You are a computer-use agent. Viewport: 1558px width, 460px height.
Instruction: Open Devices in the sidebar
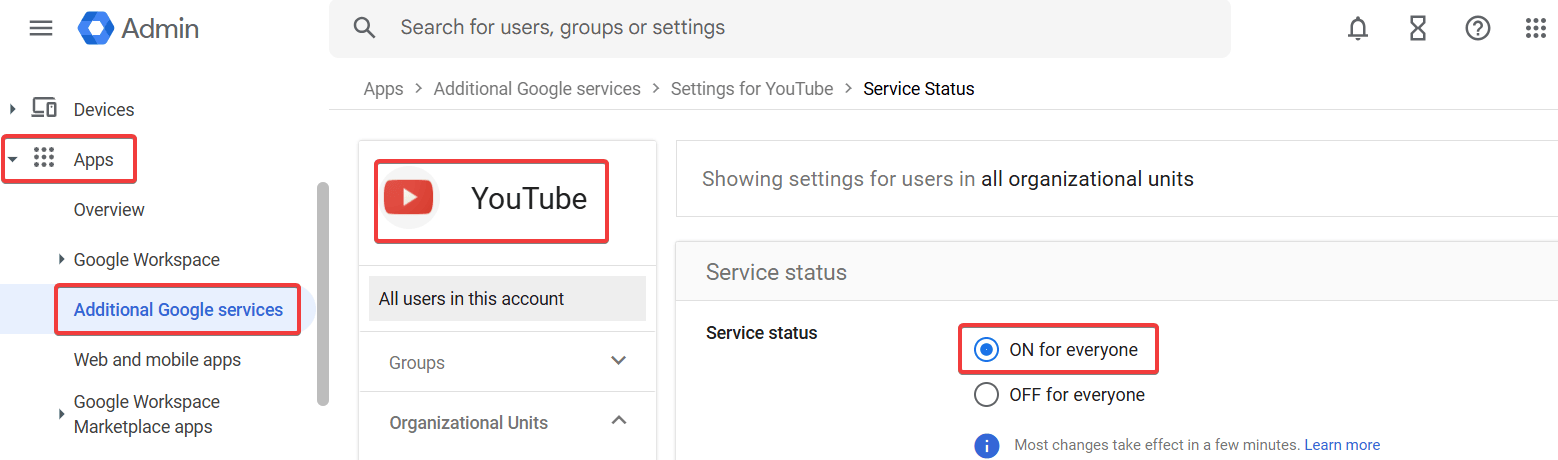pos(104,110)
